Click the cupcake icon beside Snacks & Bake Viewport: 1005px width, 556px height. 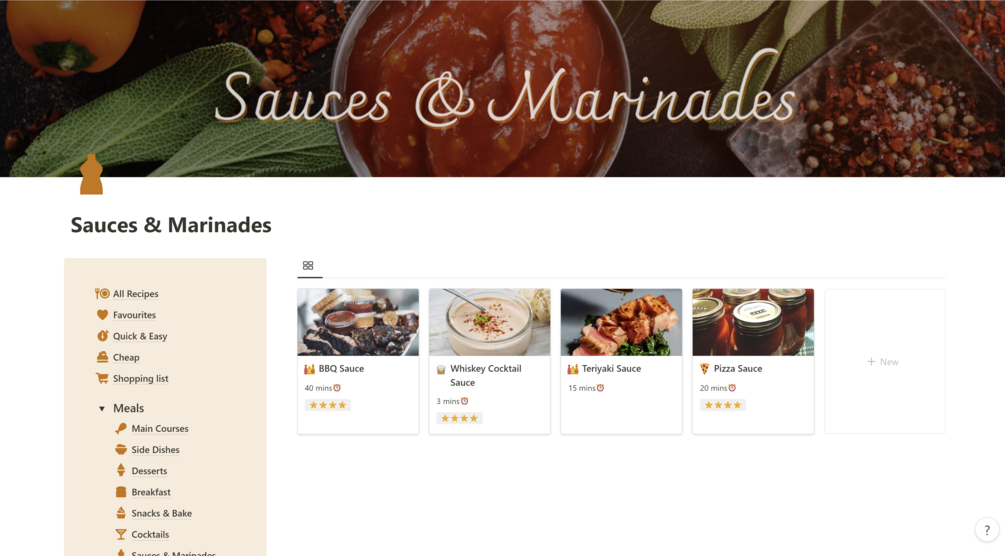coord(121,513)
